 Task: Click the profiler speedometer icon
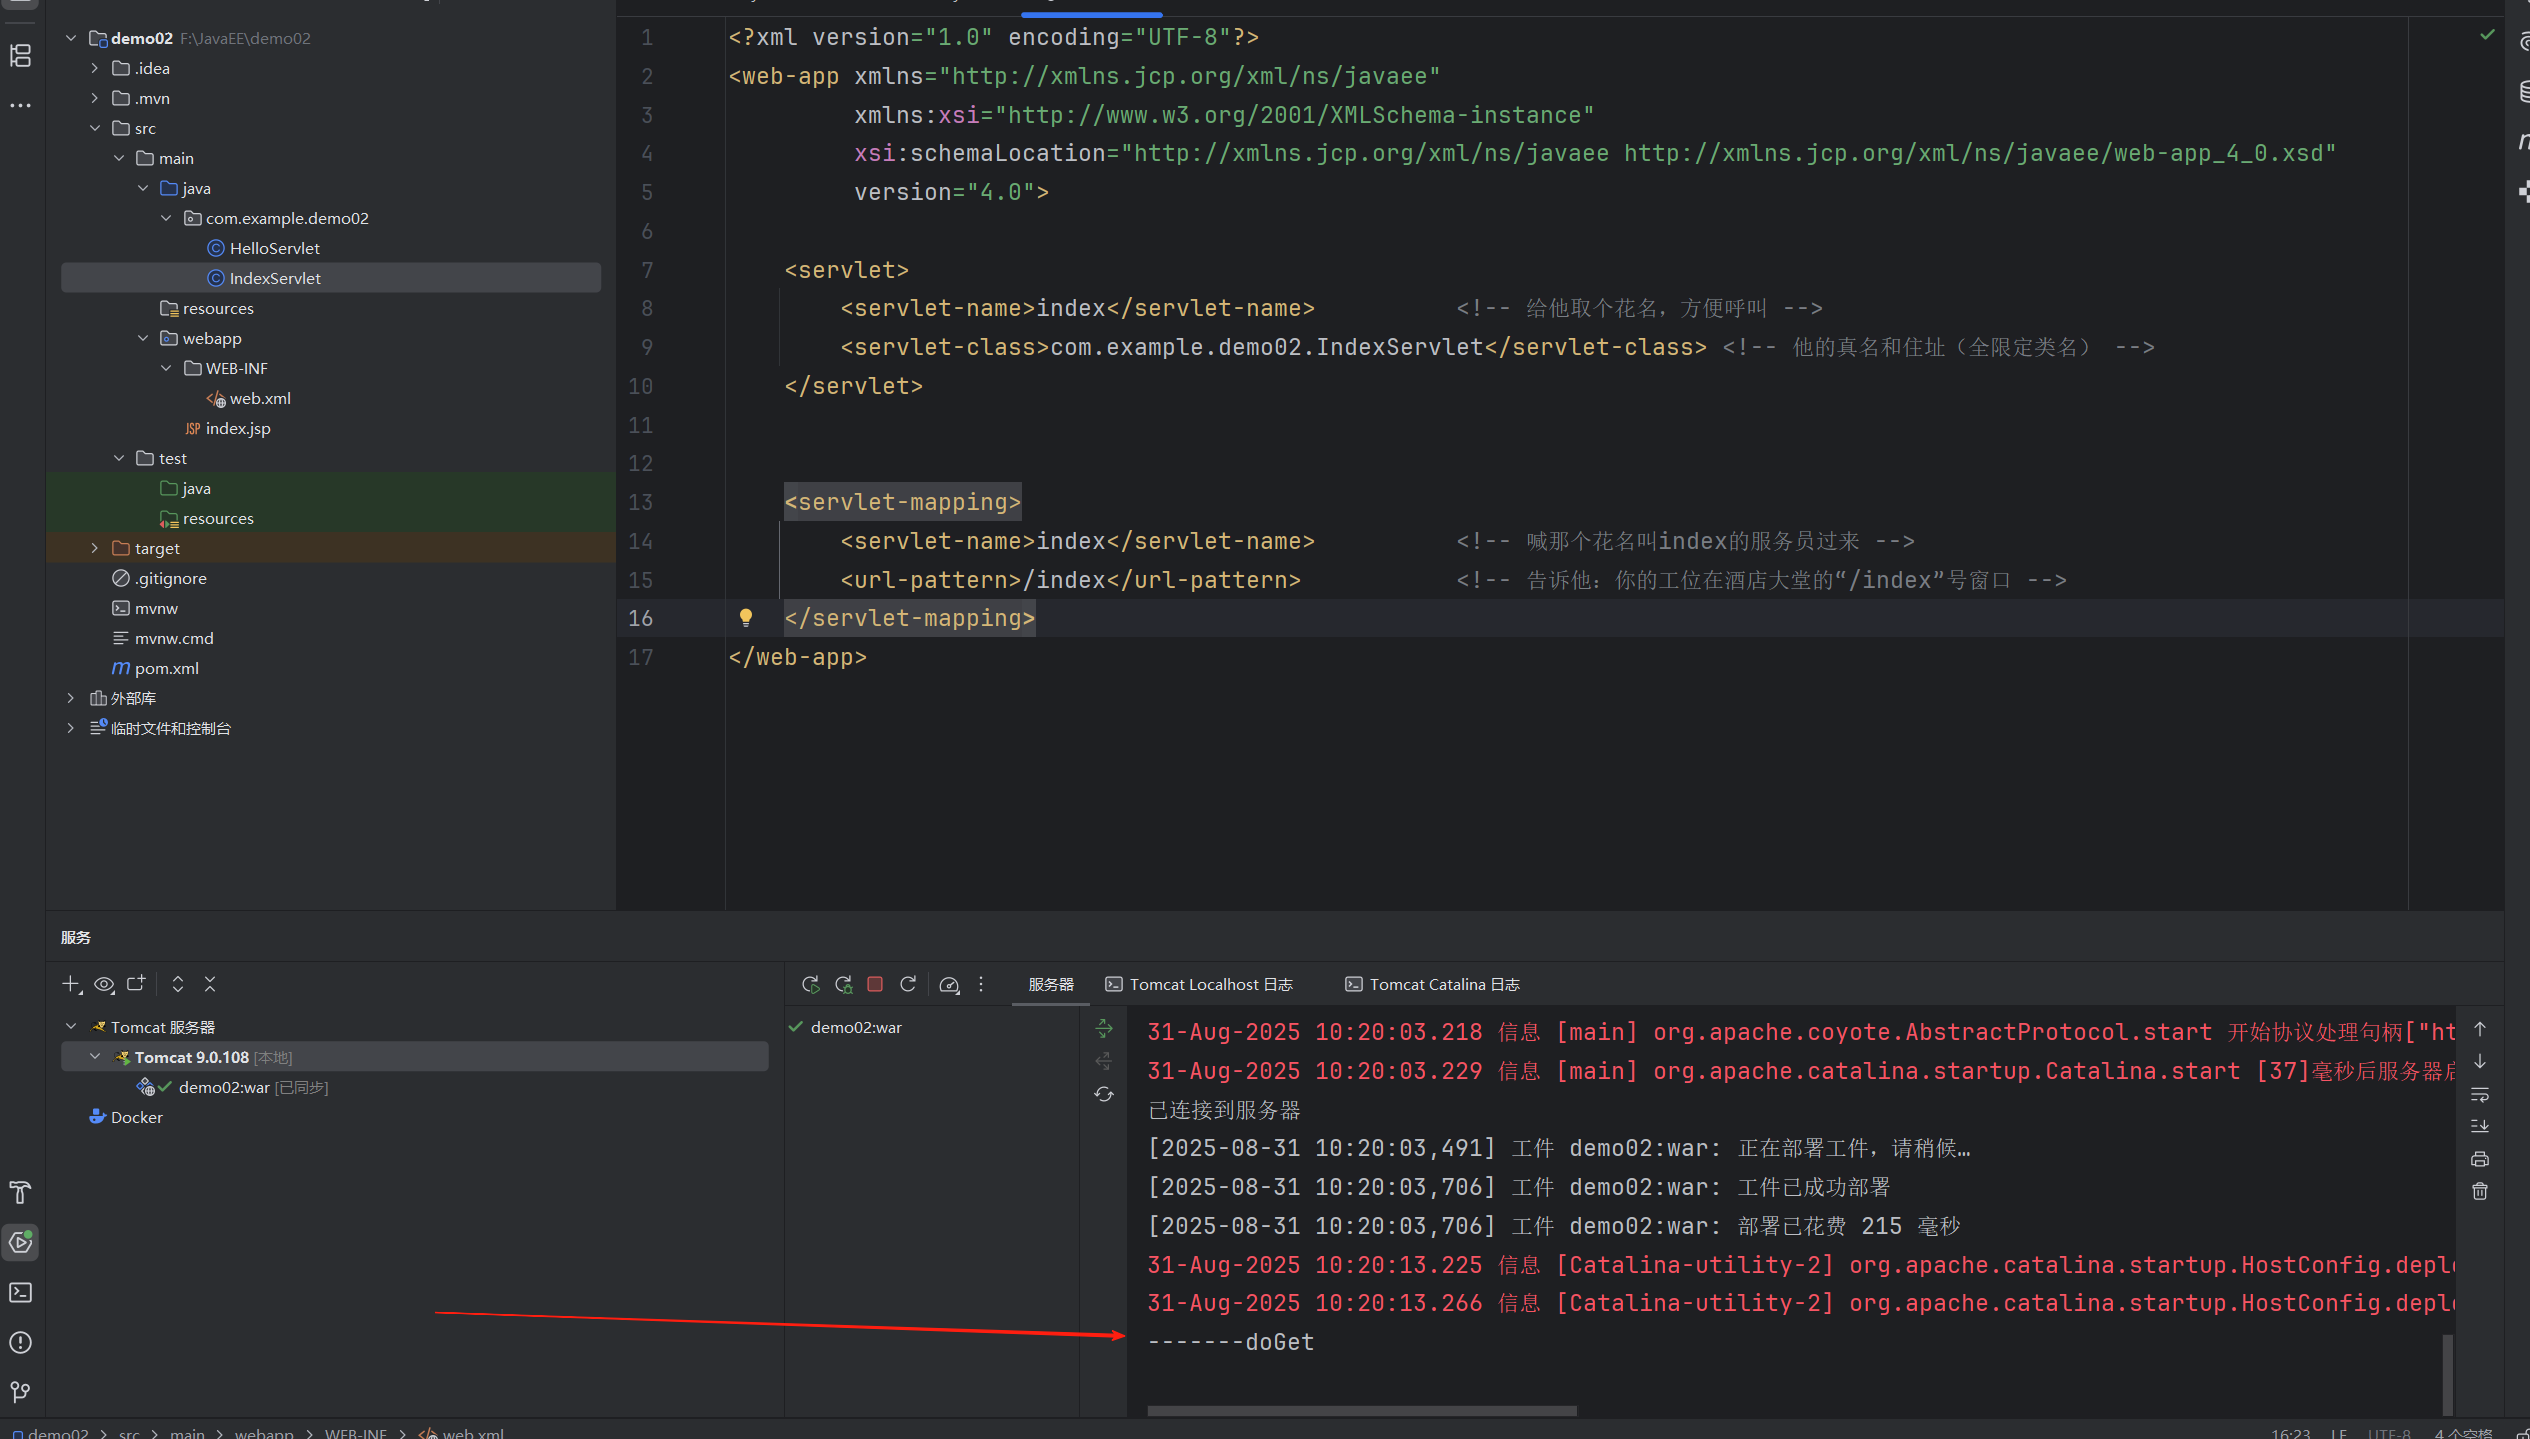pyautogui.click(x=949, y=985)
